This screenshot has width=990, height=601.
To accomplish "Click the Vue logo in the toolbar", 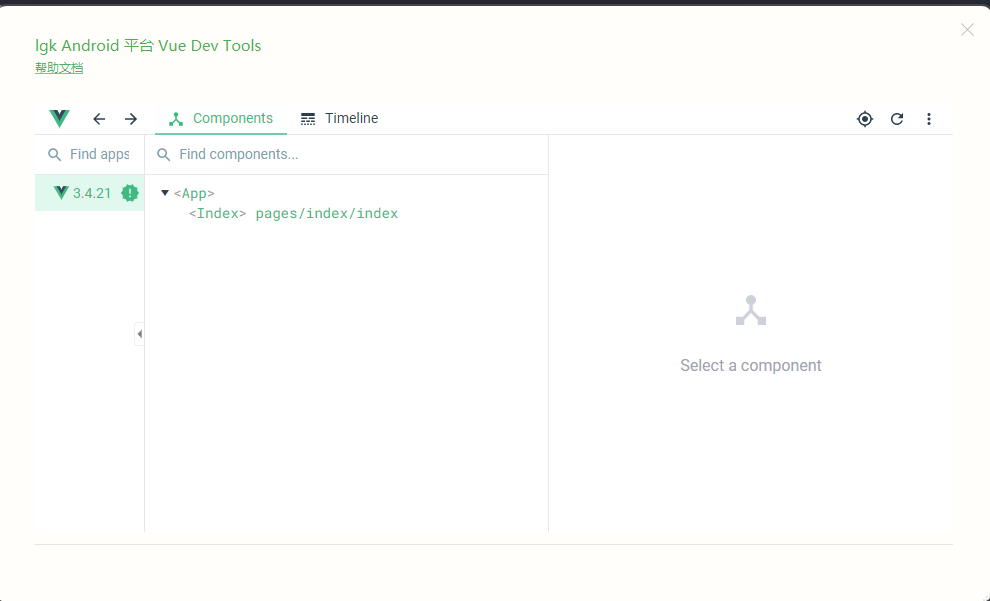I will pyautogui.click(x=59, y=119).
